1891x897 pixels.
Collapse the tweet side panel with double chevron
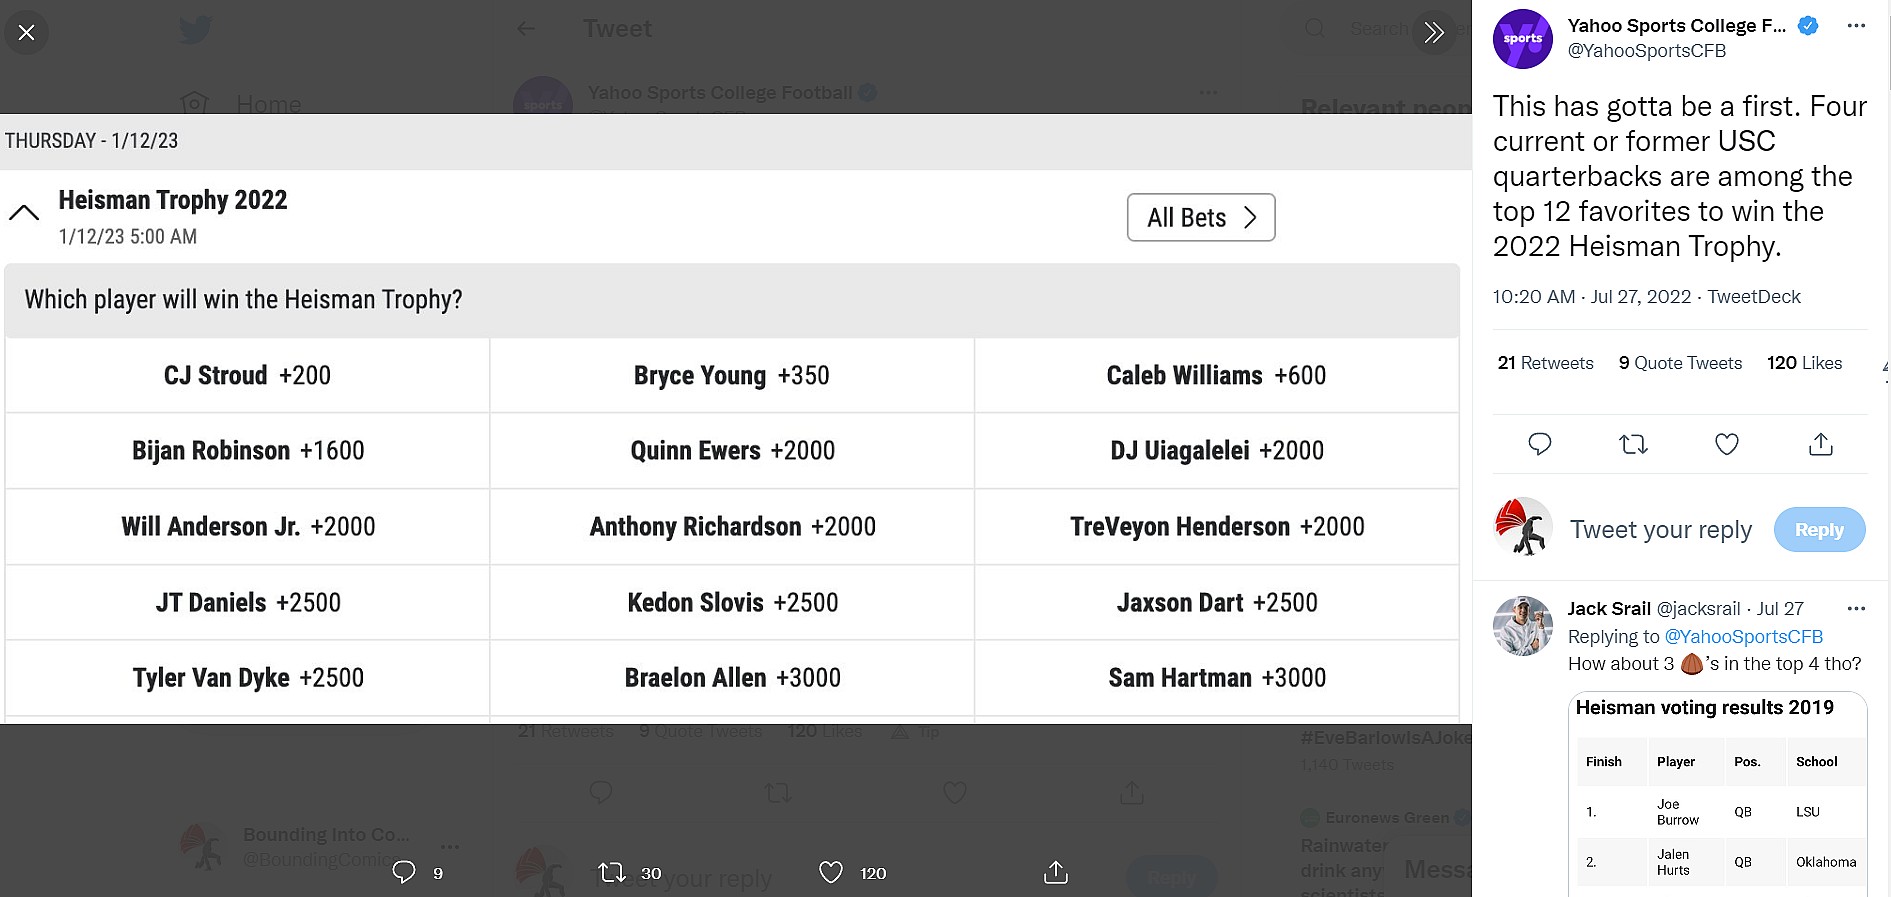coord(1434,33)
